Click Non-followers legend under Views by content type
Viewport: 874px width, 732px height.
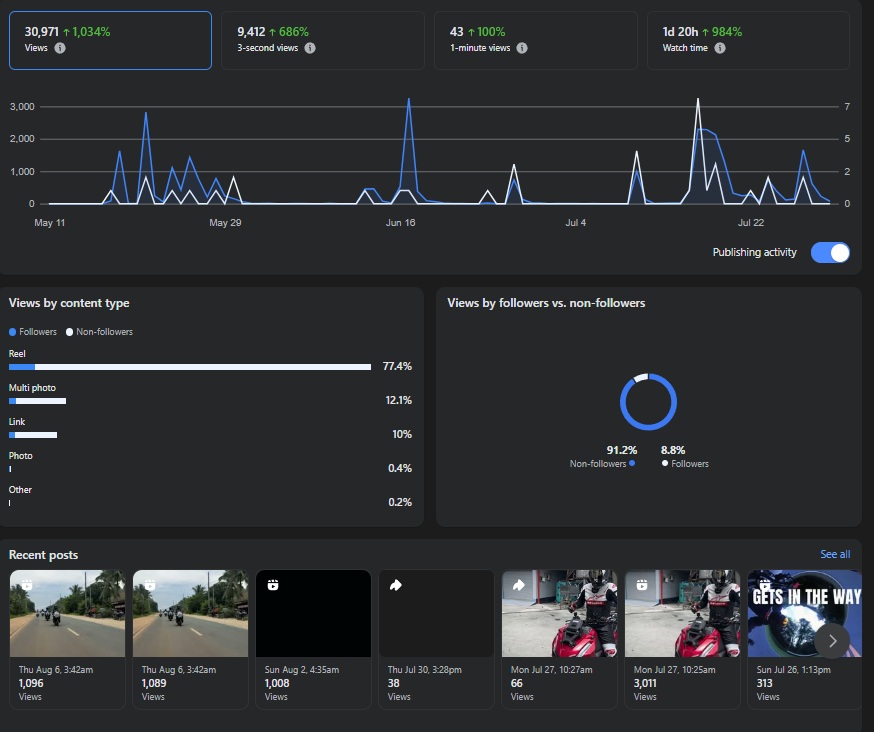coord(99,332)
